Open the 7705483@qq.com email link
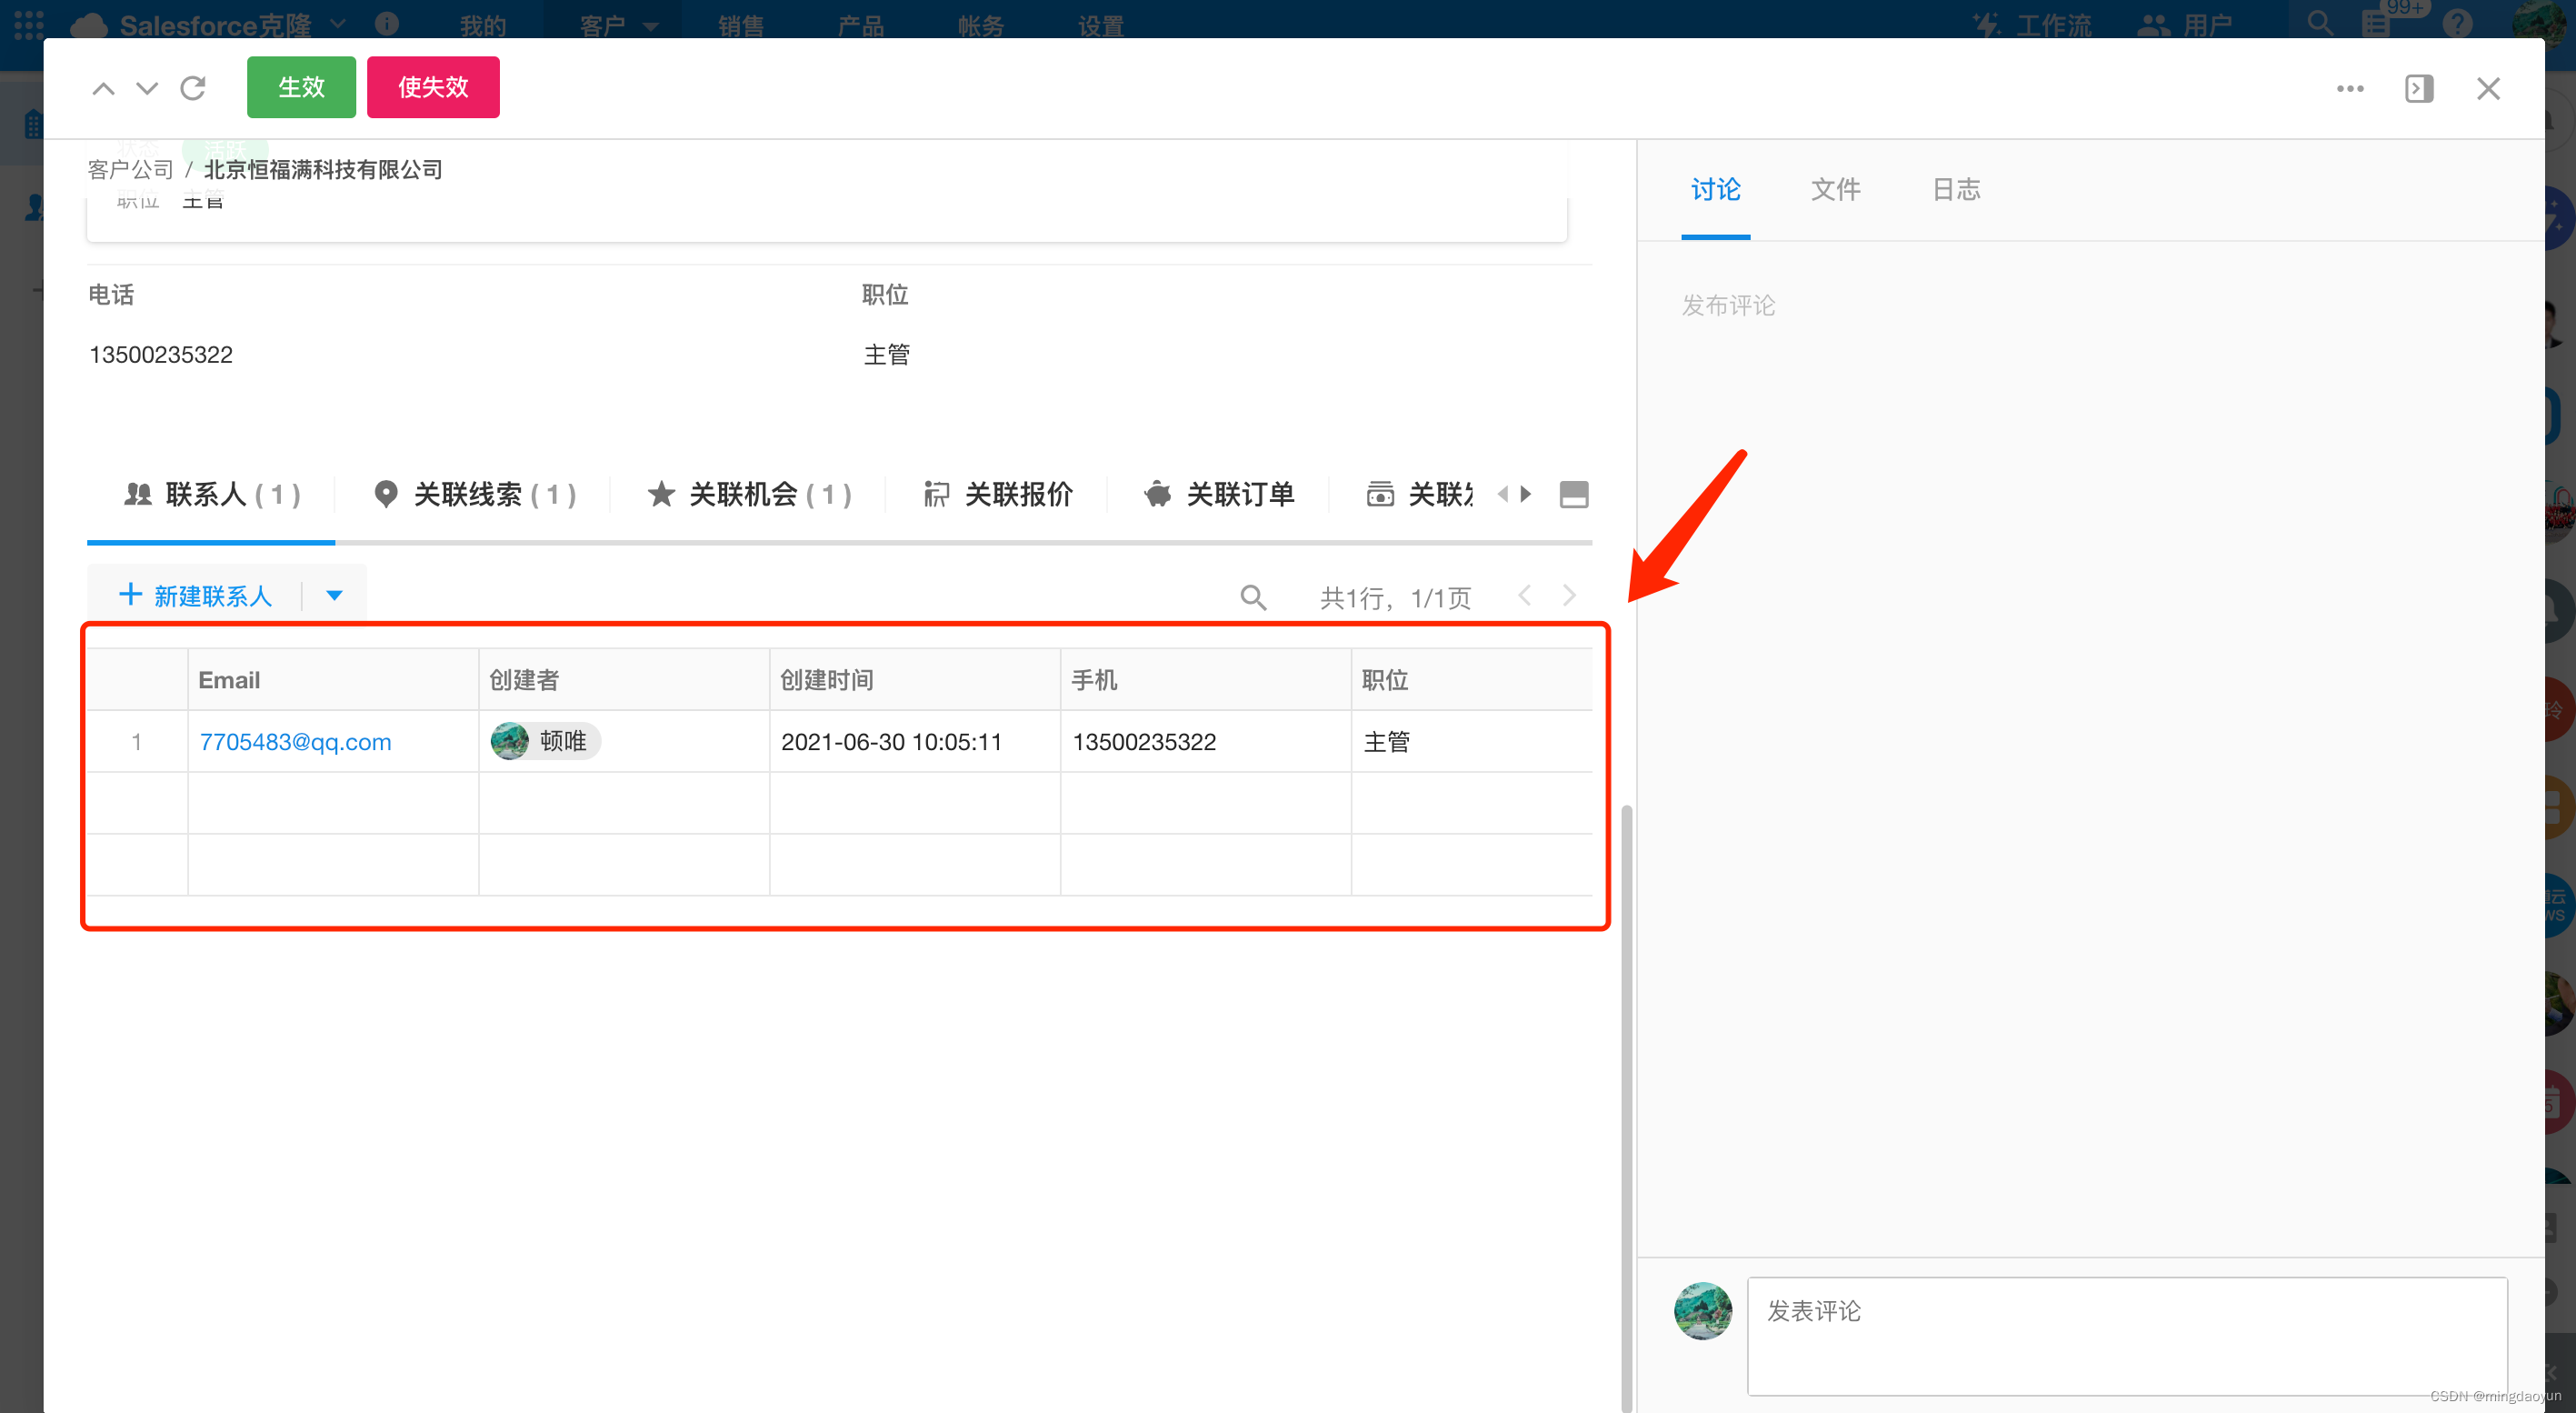Viewport: 2576px width, 1413px height. point(294,741)
